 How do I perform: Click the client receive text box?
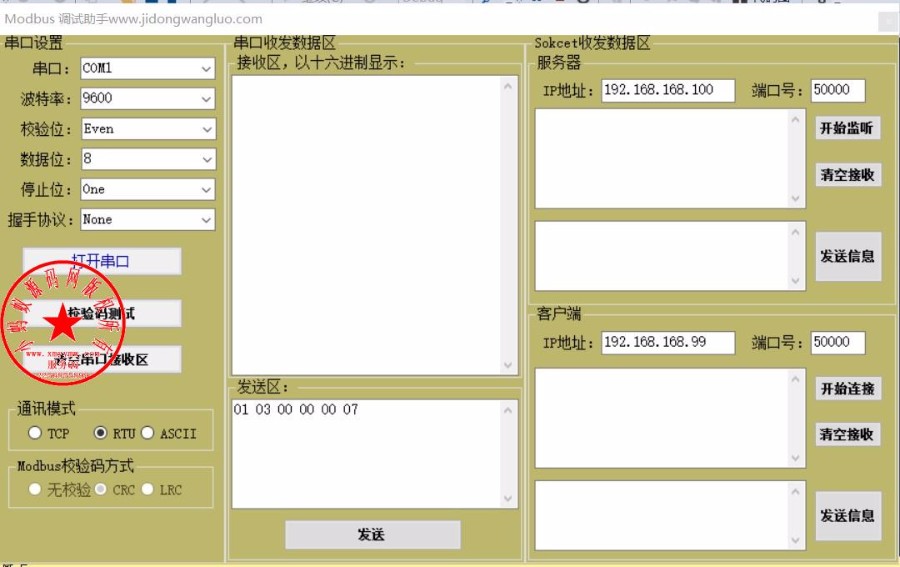[670, 418]
